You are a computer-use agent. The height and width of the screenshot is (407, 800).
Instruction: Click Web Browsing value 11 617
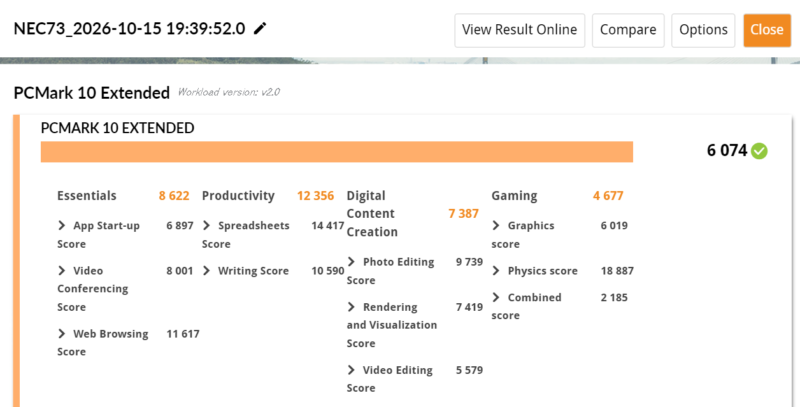[183, 334]
